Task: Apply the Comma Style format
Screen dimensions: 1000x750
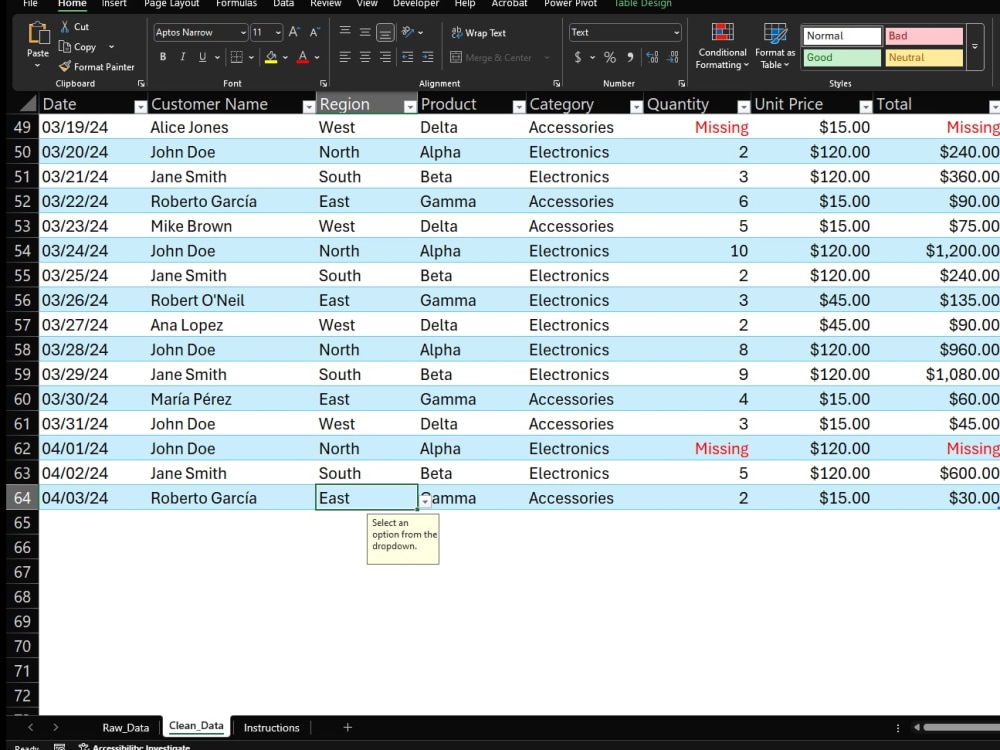Action: point(630,57)
